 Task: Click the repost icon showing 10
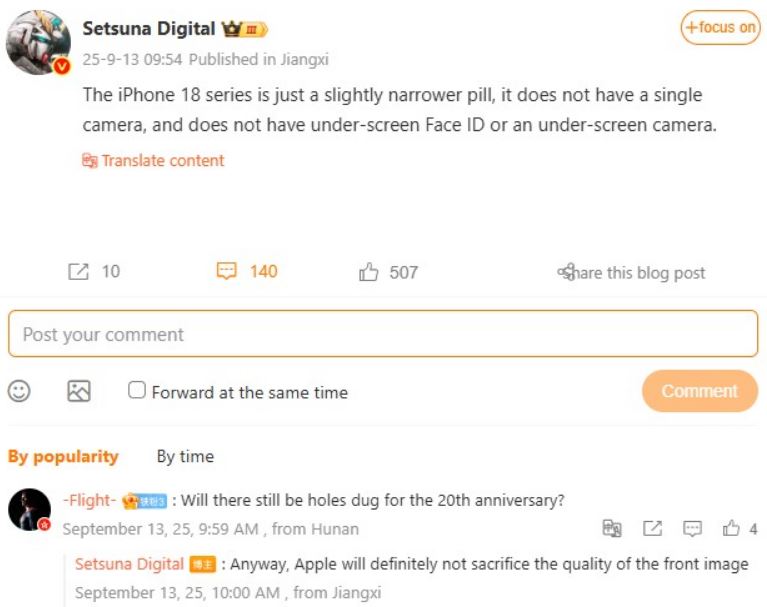tap(78, 272)
